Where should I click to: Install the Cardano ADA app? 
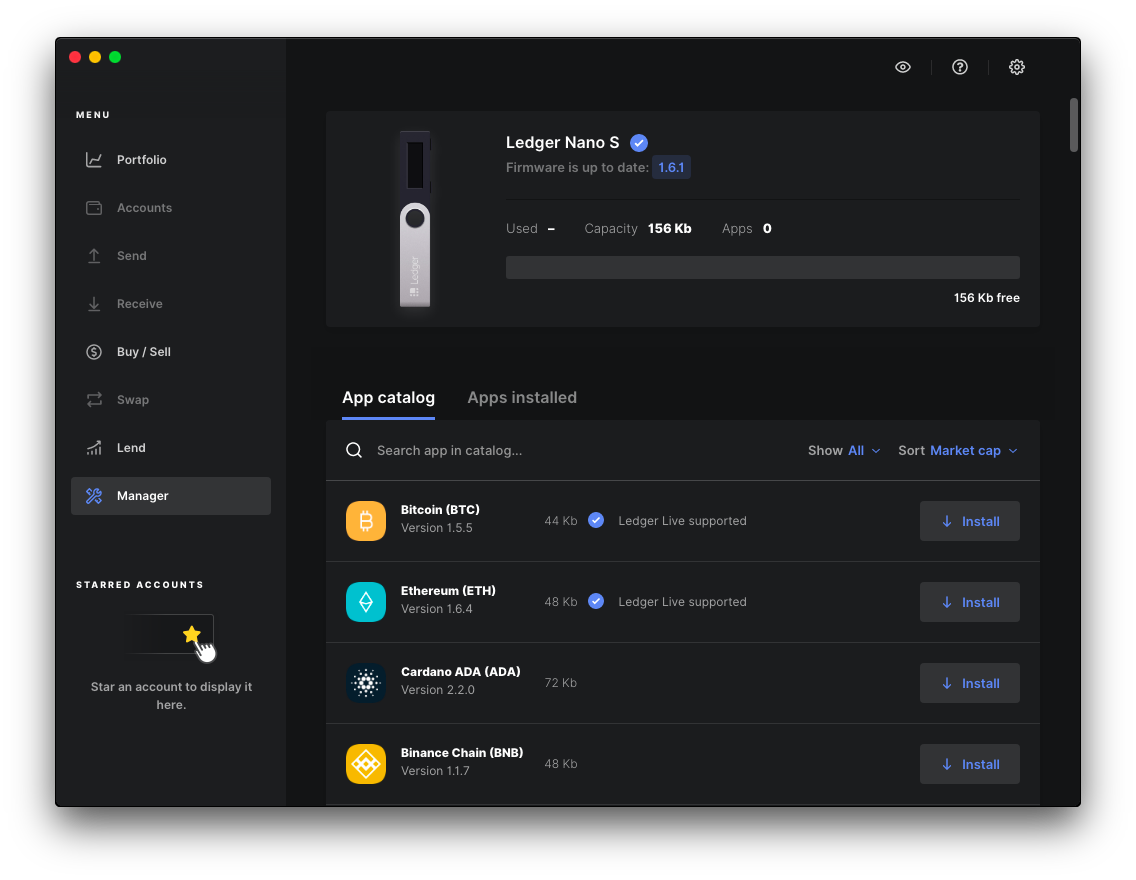(x=969, y=683)
